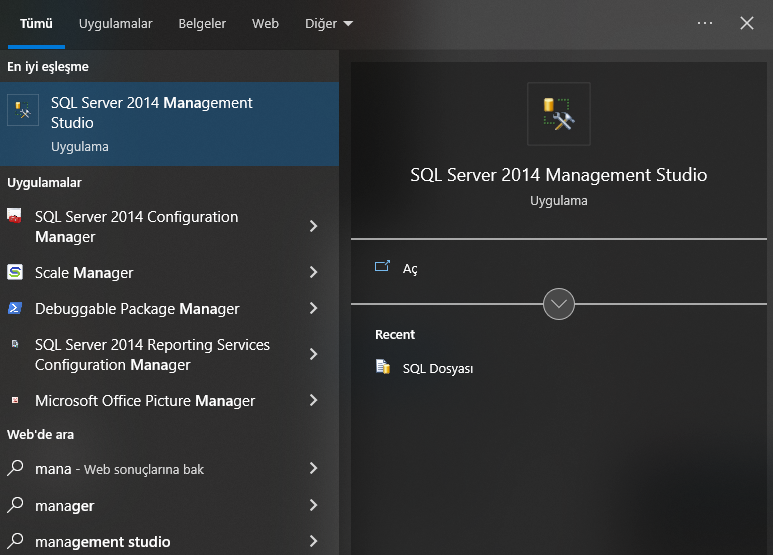
Task: Click the open-window icon beside Aç
Action: tap(382, 267)
